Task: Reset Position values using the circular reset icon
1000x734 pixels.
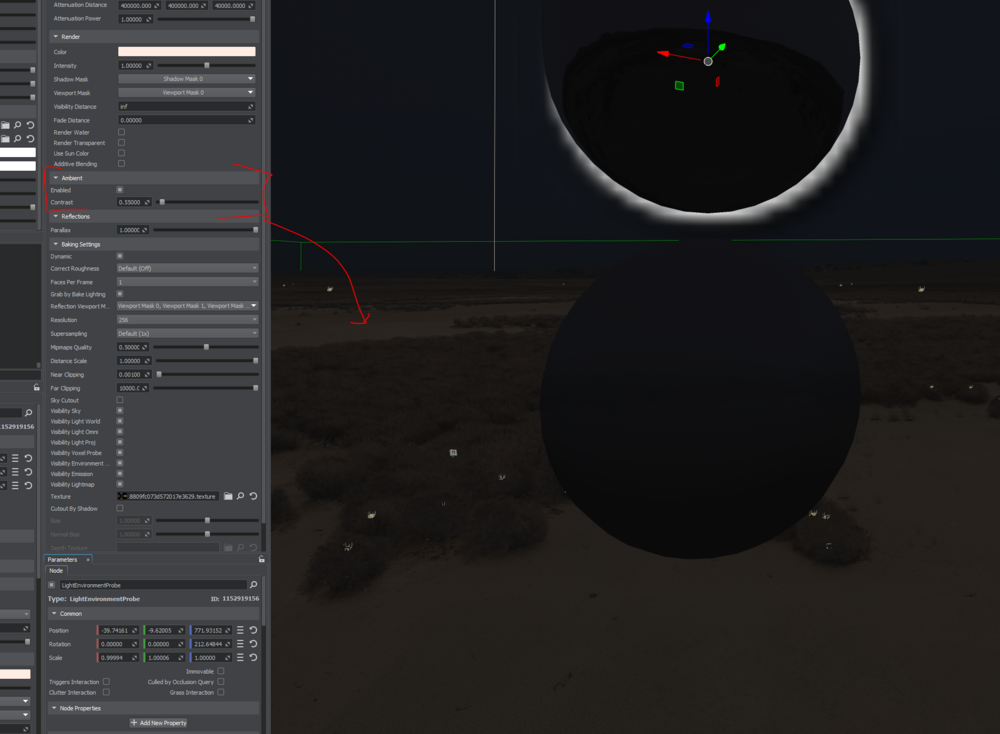Action: tap(254, 630)
